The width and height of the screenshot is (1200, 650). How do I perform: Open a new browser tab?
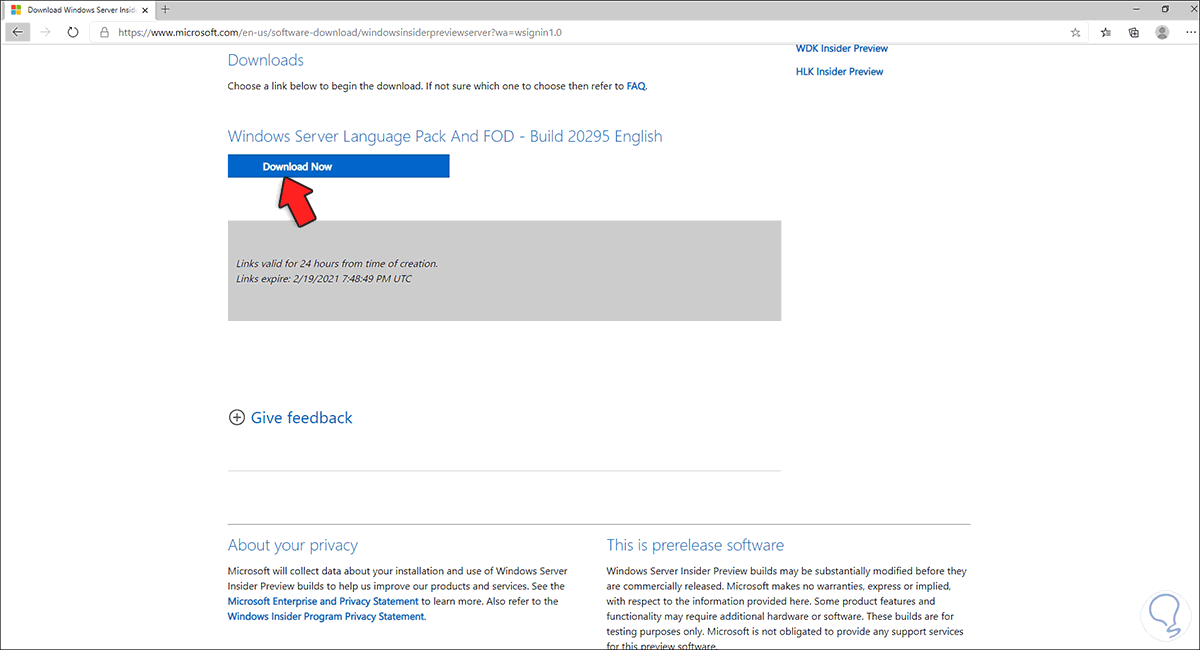[165, 9]
